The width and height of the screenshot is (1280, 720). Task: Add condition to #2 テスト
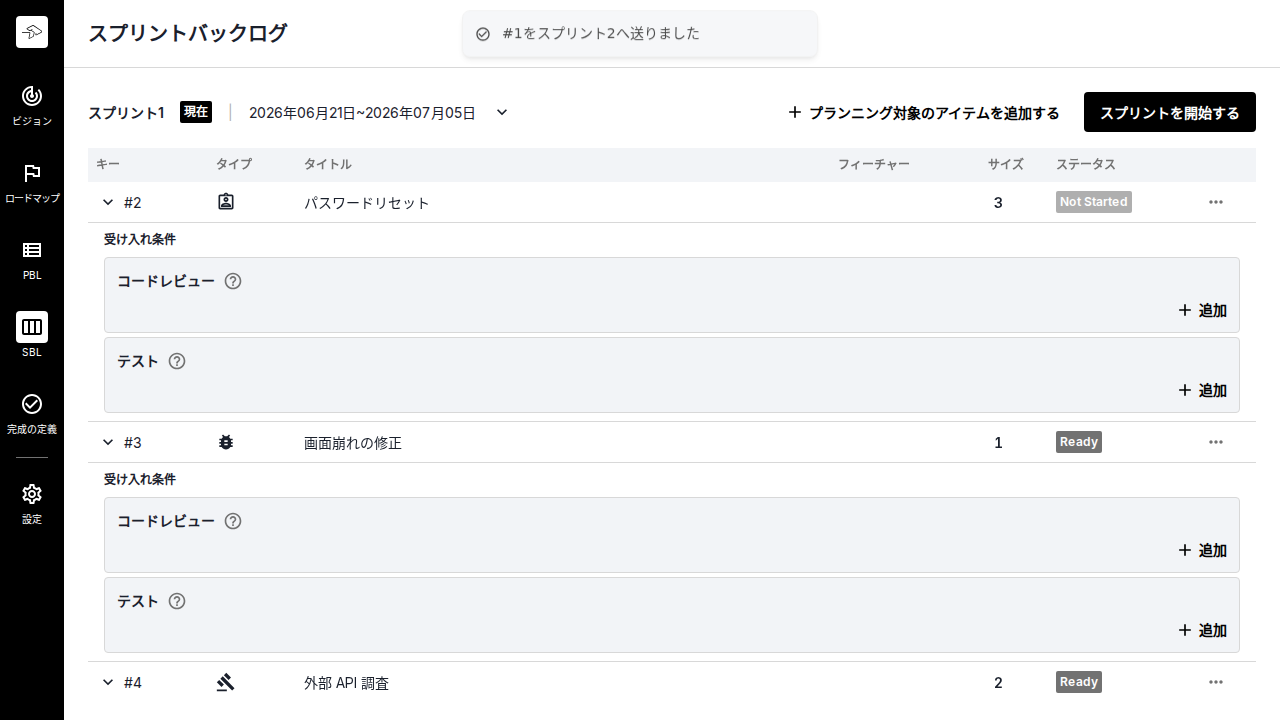pyautogui.click(x=1202, y=390)
